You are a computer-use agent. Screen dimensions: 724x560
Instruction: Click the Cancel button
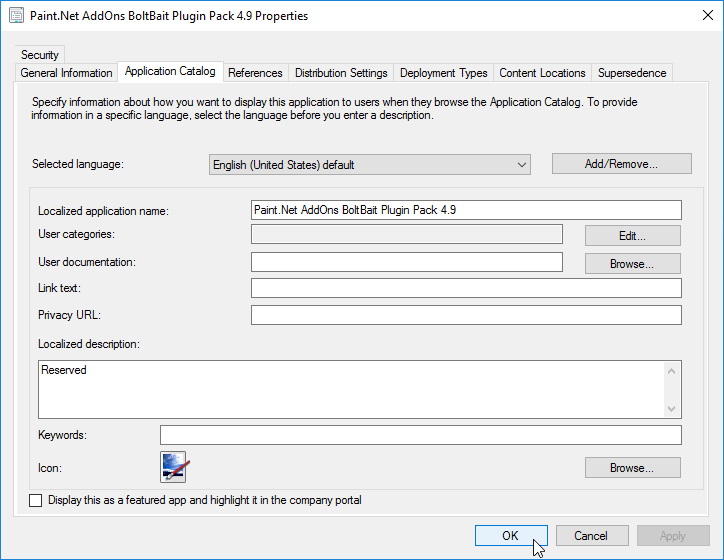point(592,536)
